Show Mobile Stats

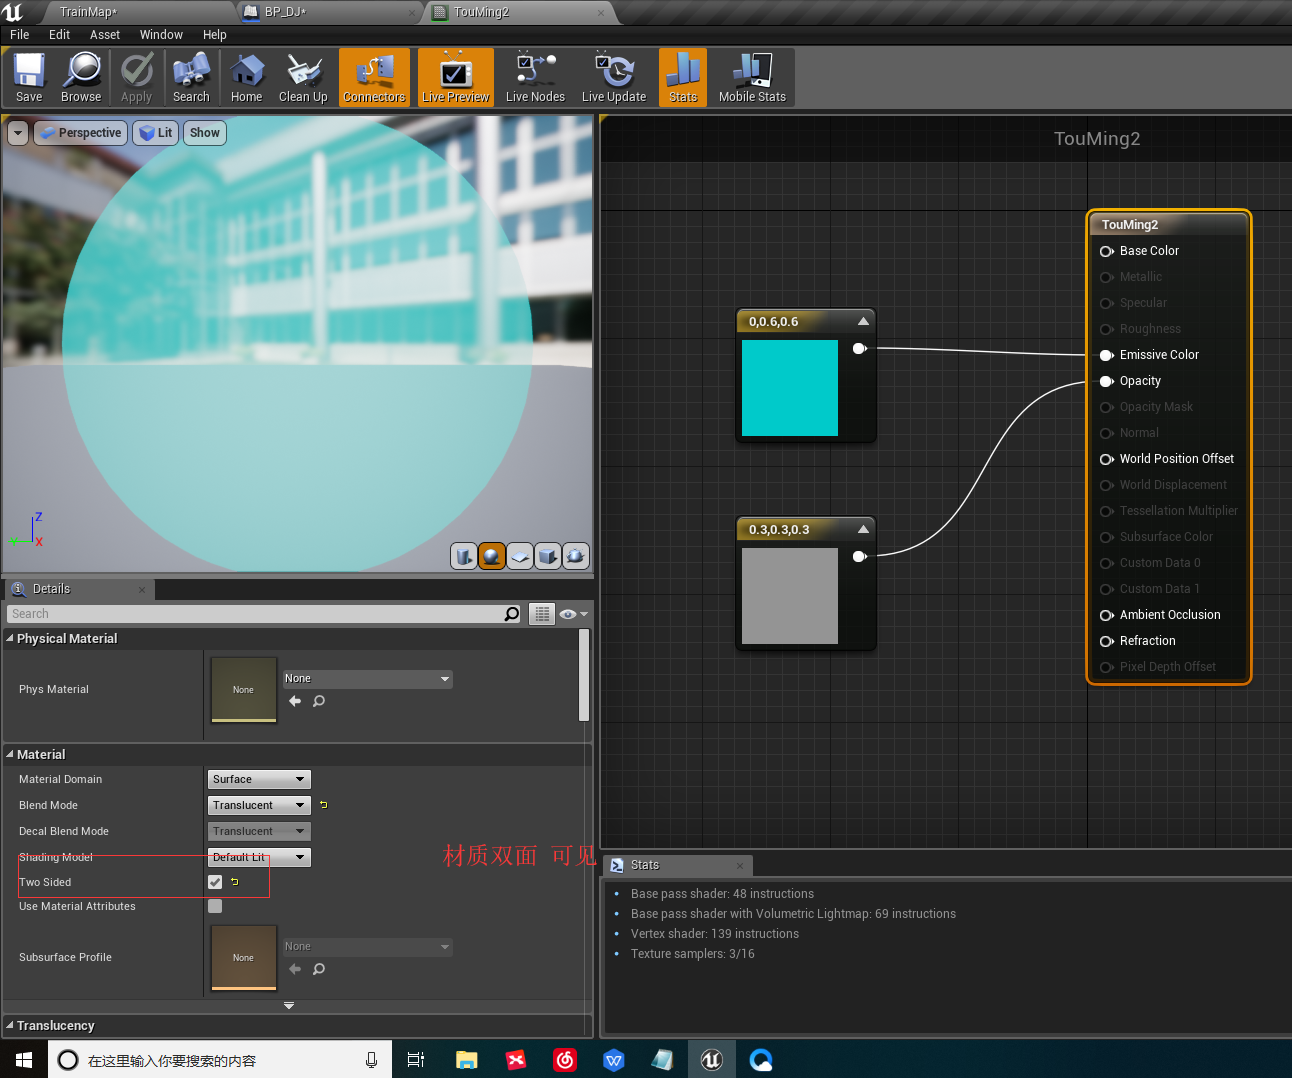pos(751,77)
